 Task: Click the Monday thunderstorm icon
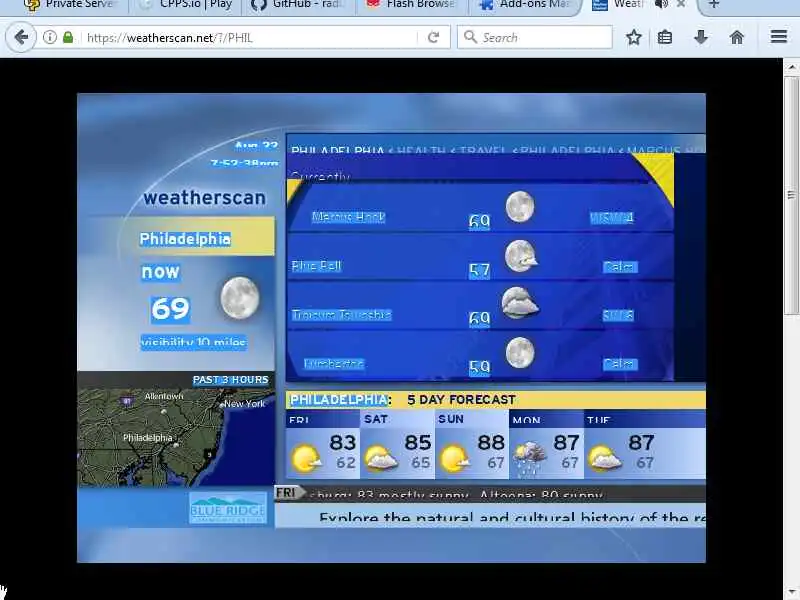click(529, 459)
